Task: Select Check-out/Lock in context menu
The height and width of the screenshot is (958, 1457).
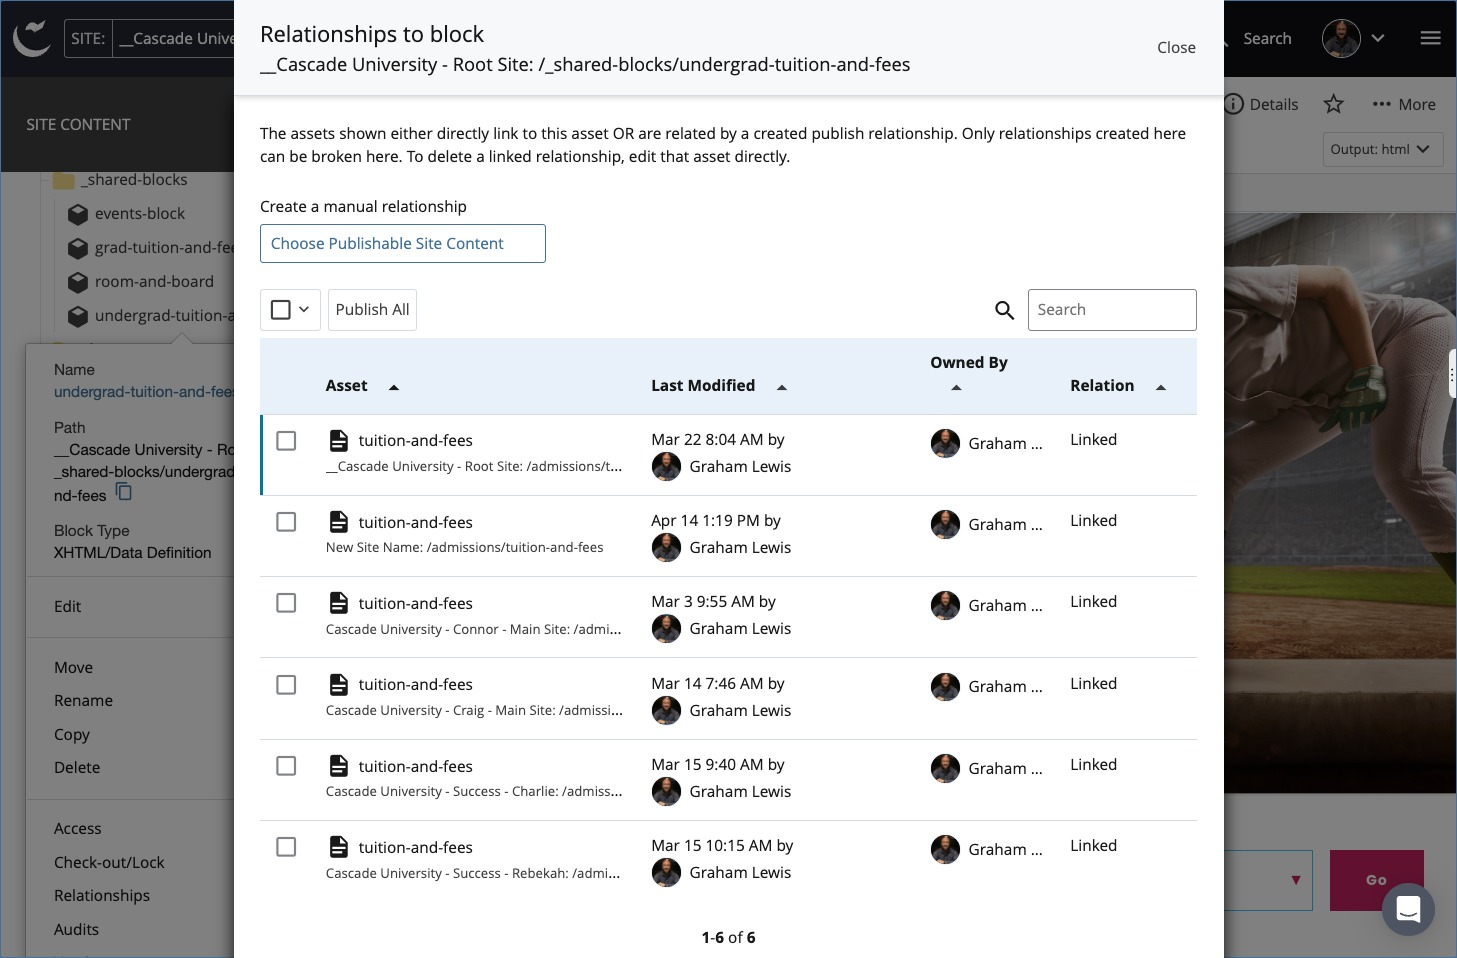Action: pyautogui.click(x=109, y=862)
